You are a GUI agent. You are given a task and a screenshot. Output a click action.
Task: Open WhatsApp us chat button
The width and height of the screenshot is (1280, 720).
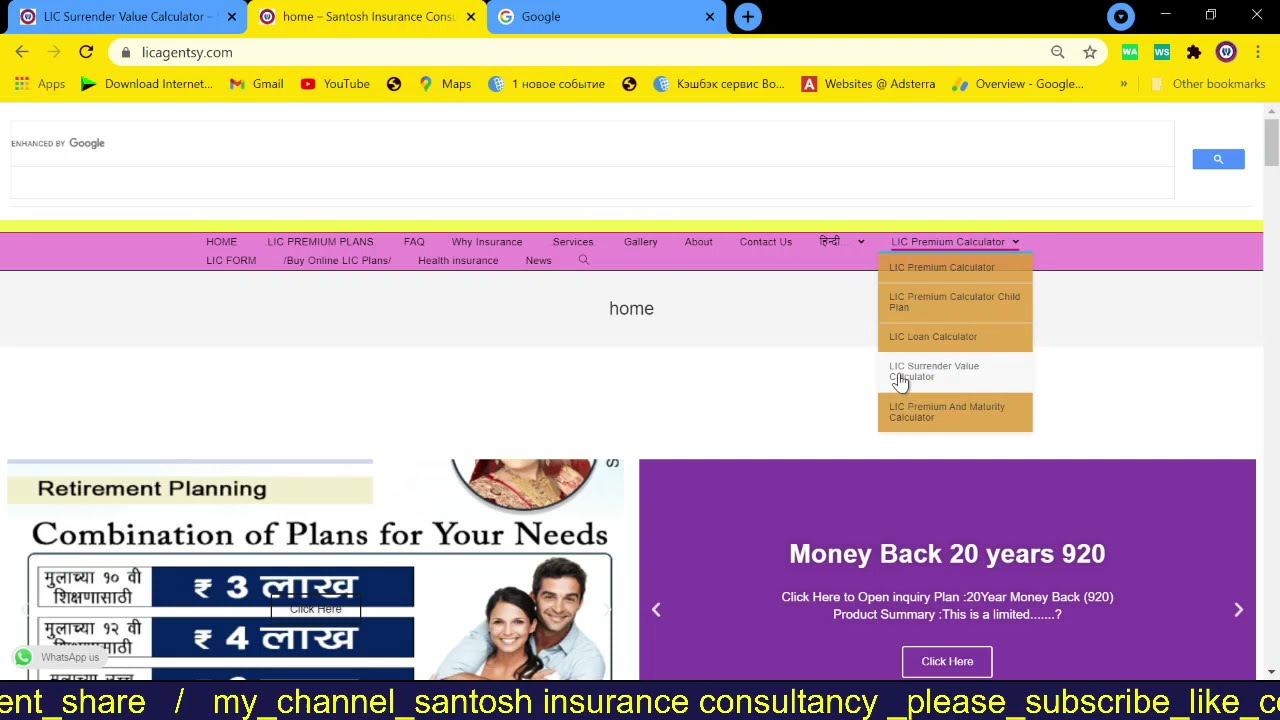tap(58, 657)
